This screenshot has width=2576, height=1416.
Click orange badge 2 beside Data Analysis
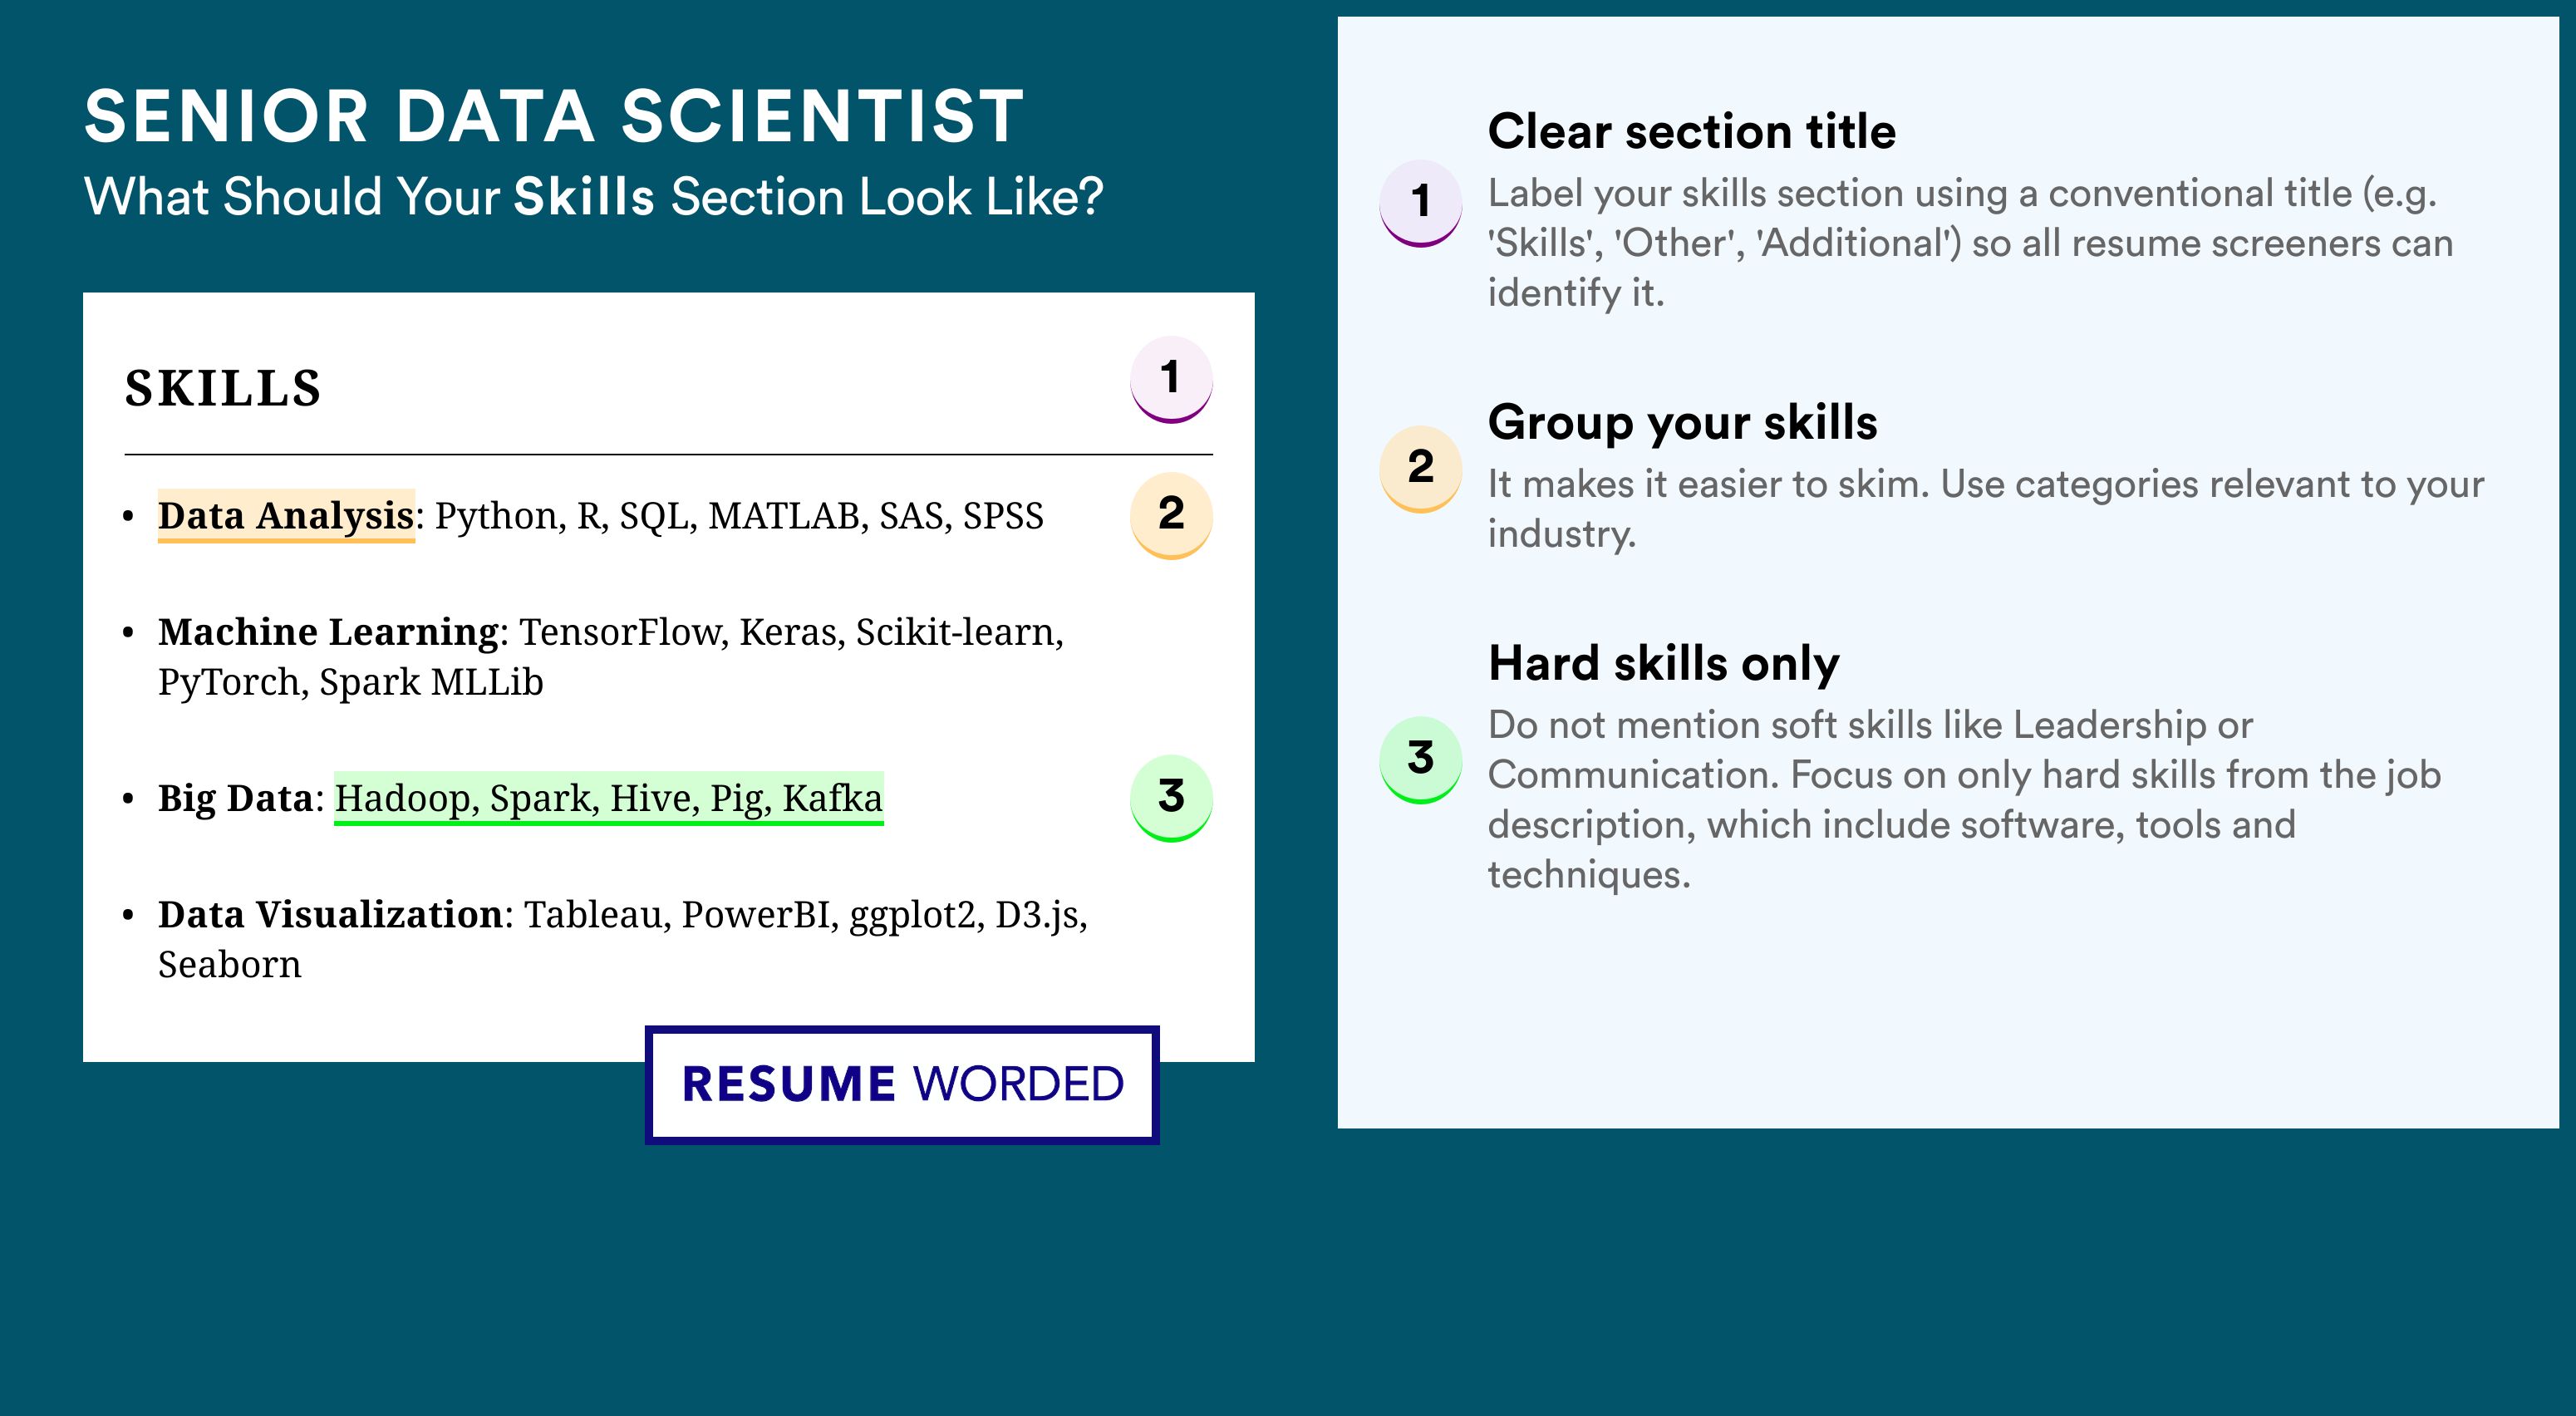tap(1171, 515)
